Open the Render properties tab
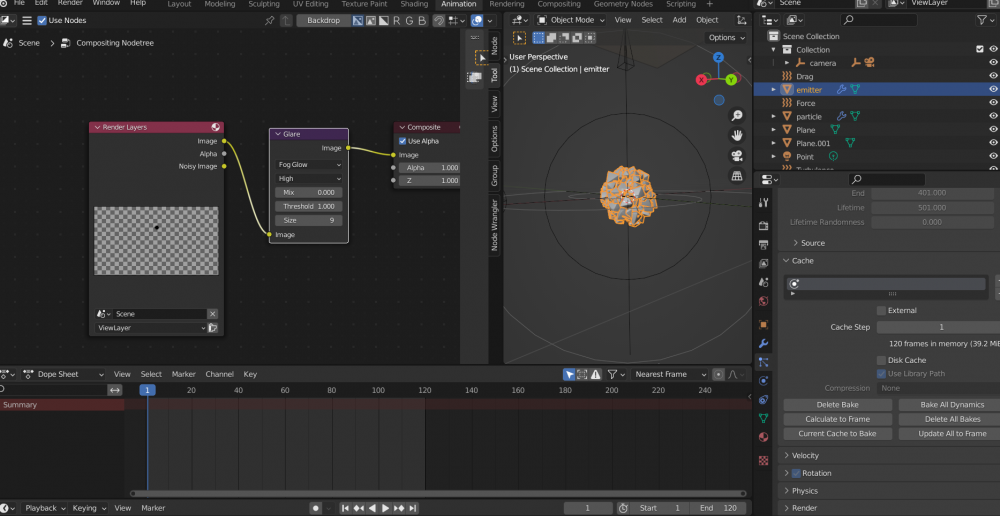The width and height of the screenshot is (1000, 516). 763,226
